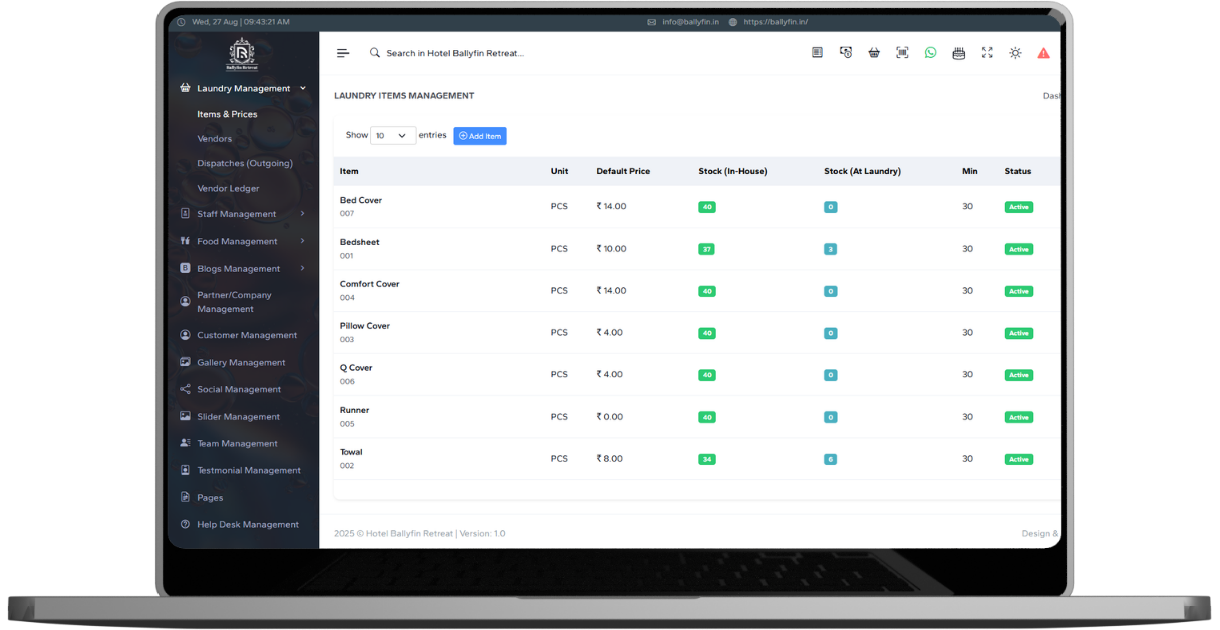Click the birthday cake icon
Viewport: 1220px width, 630px height.
click(x=959, y=53)
